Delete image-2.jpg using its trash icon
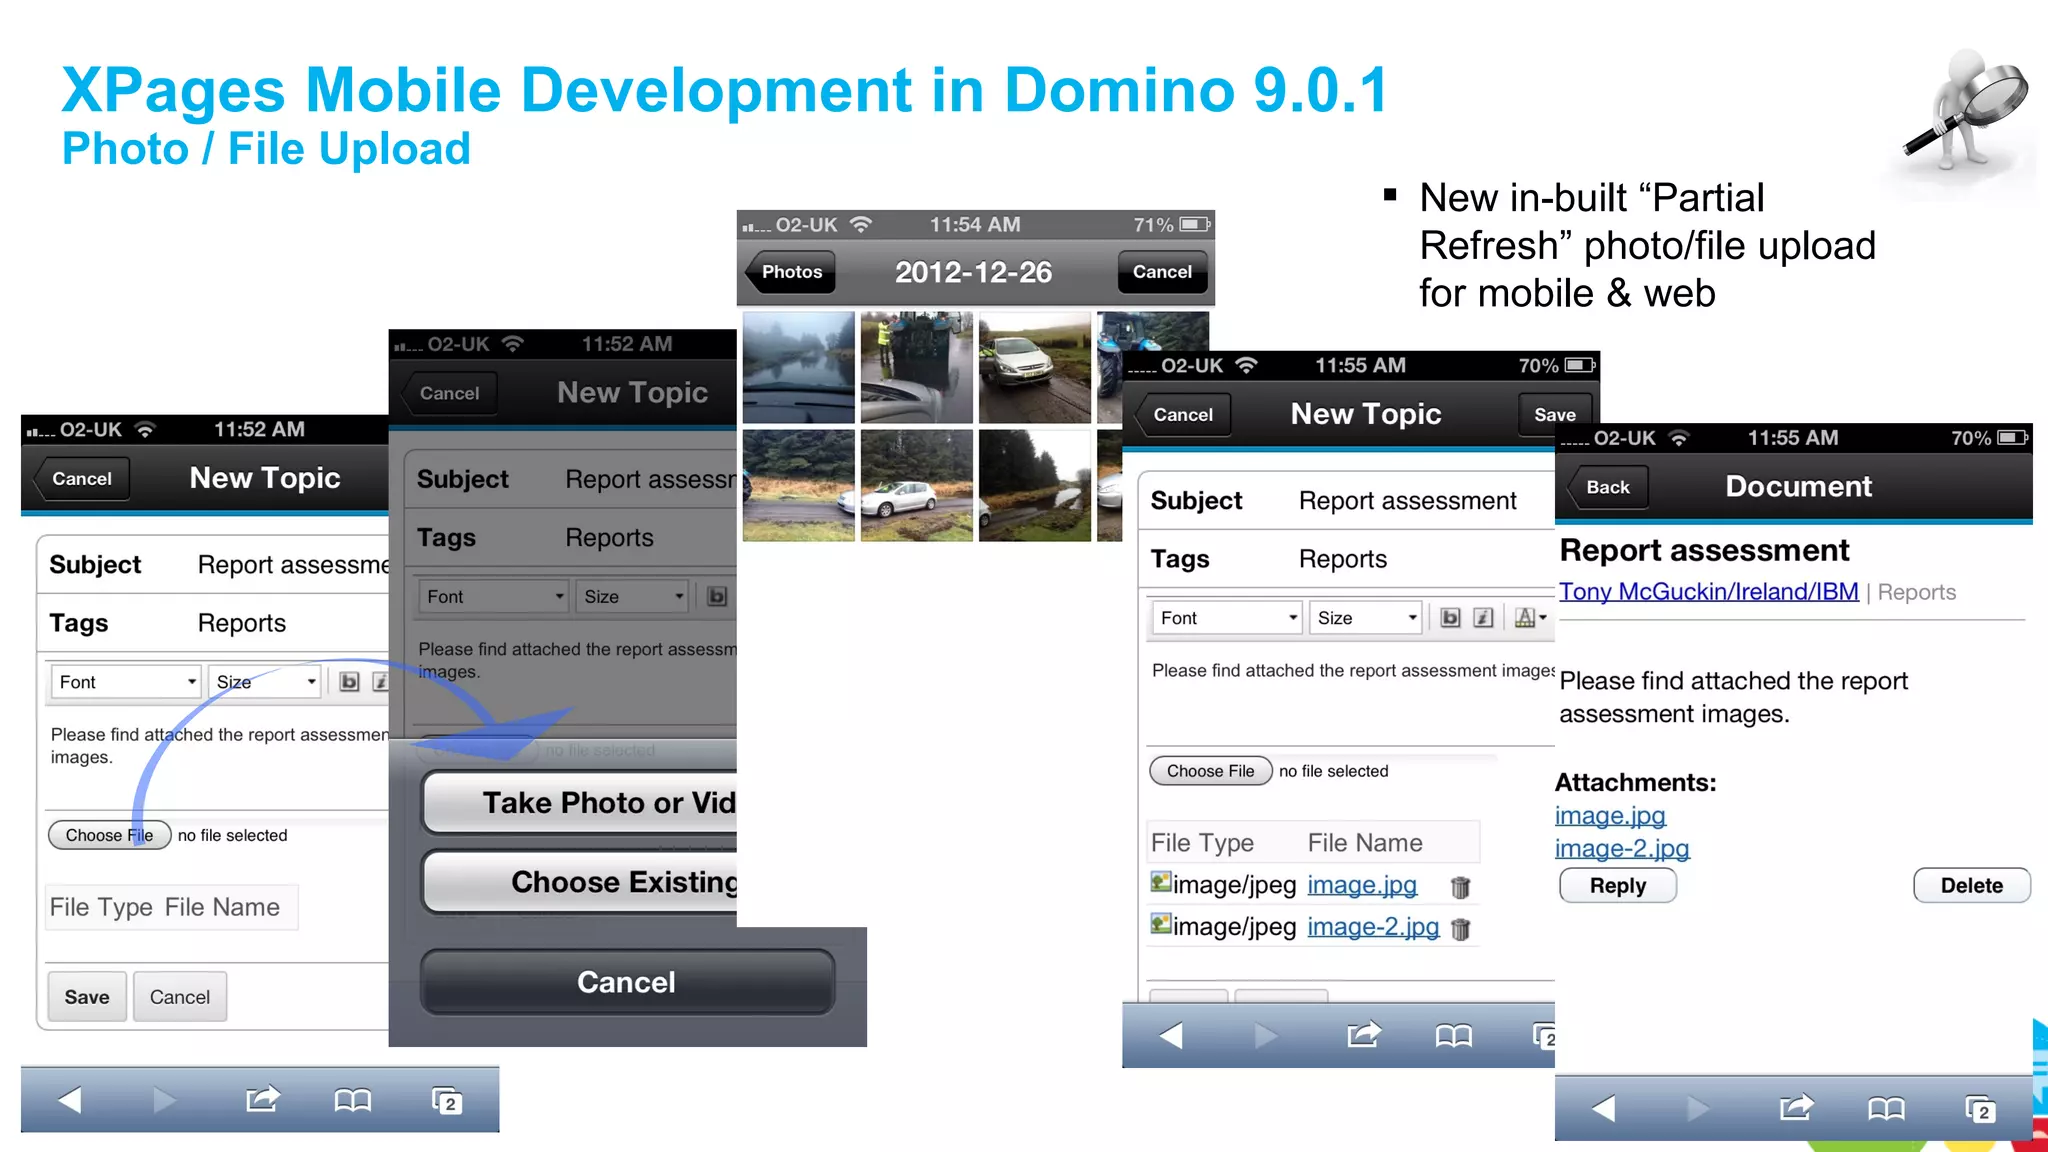 1460,929
